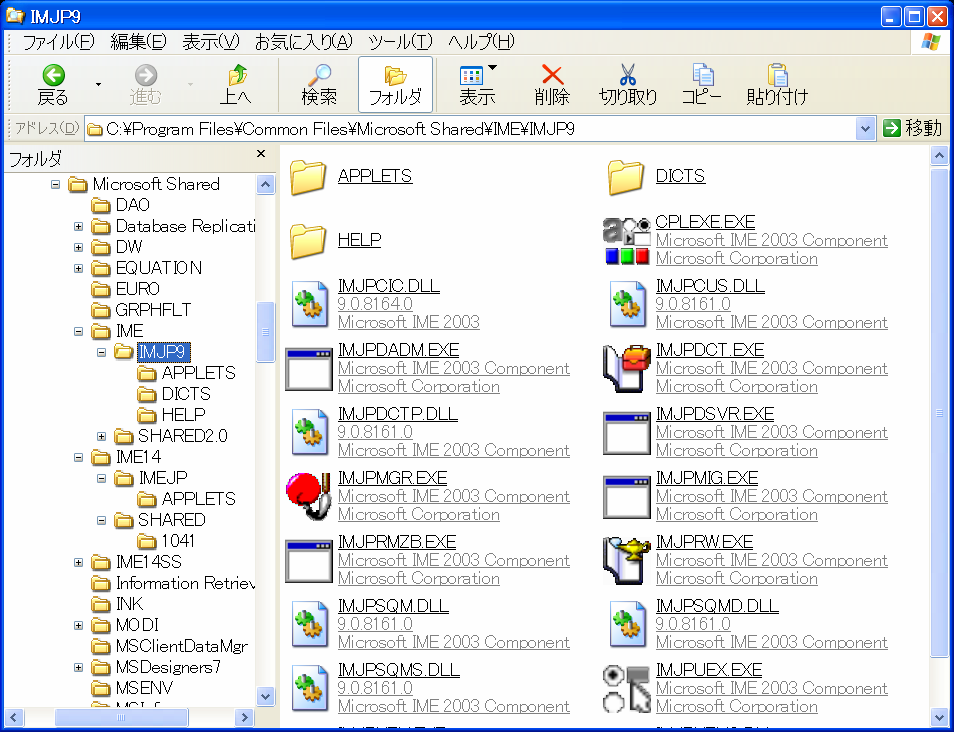Collapse the Microsoft Shared tree node

pyautogui.click(x=55, y=184)
